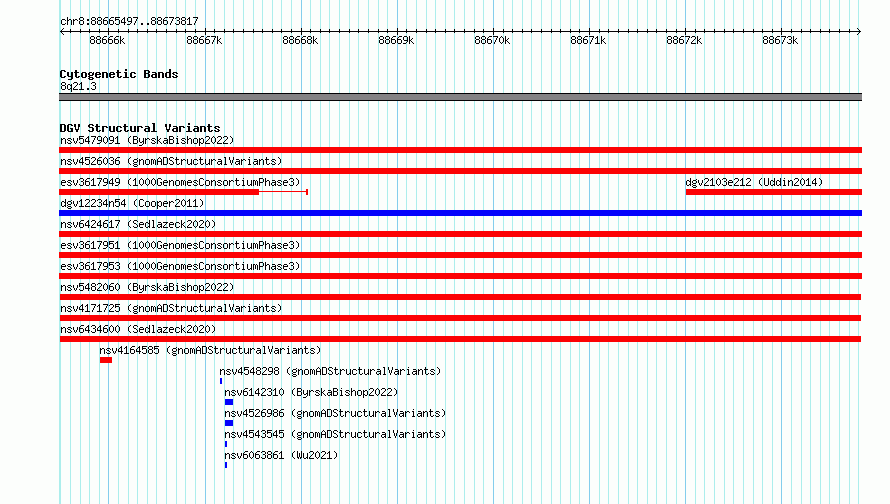Open nsv4171725 (gnomADStructuralVariants) label

click(x=171, y=308)
